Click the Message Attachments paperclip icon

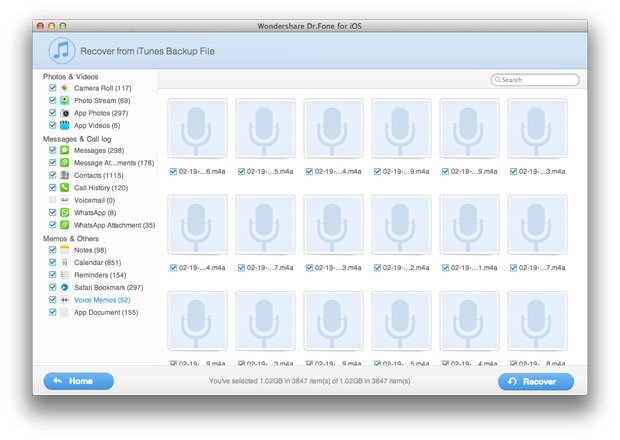pos(64,162)
